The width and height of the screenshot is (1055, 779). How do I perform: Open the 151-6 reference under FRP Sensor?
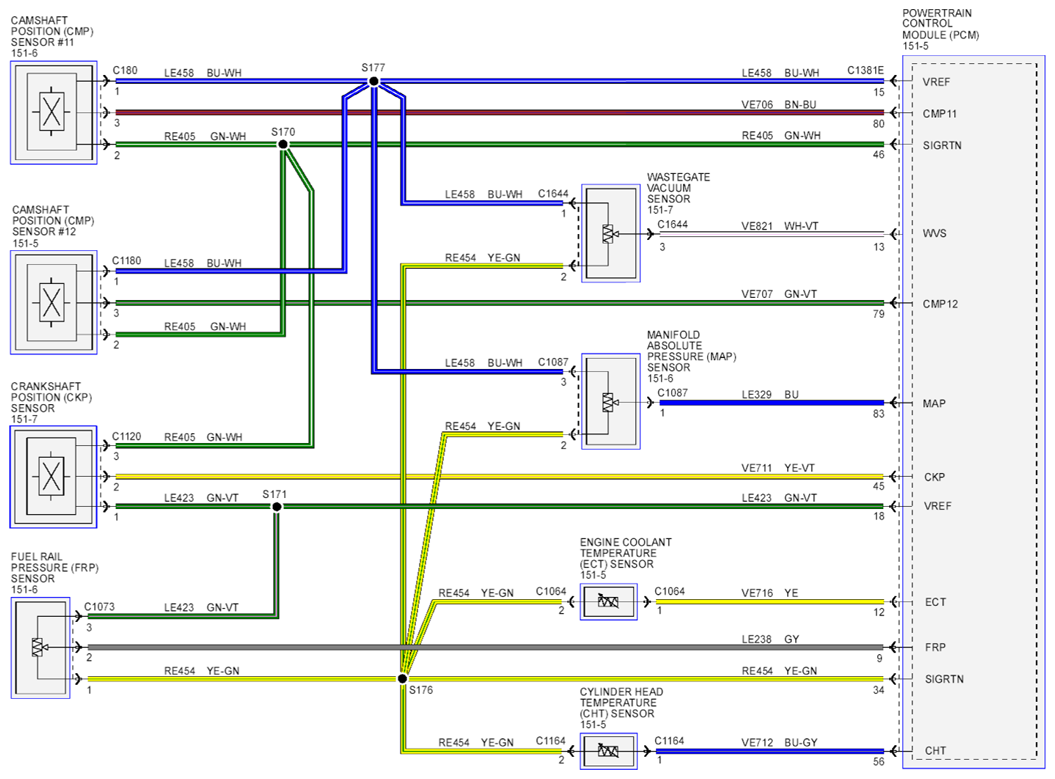click(24, 589)
